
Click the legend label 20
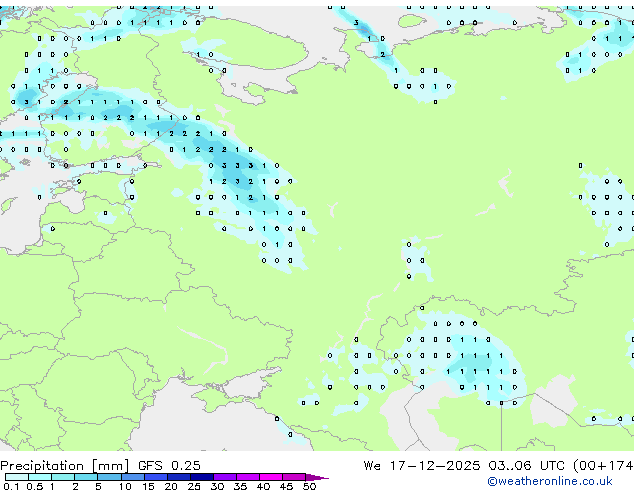pyautogui.click(x=171, y=486)
